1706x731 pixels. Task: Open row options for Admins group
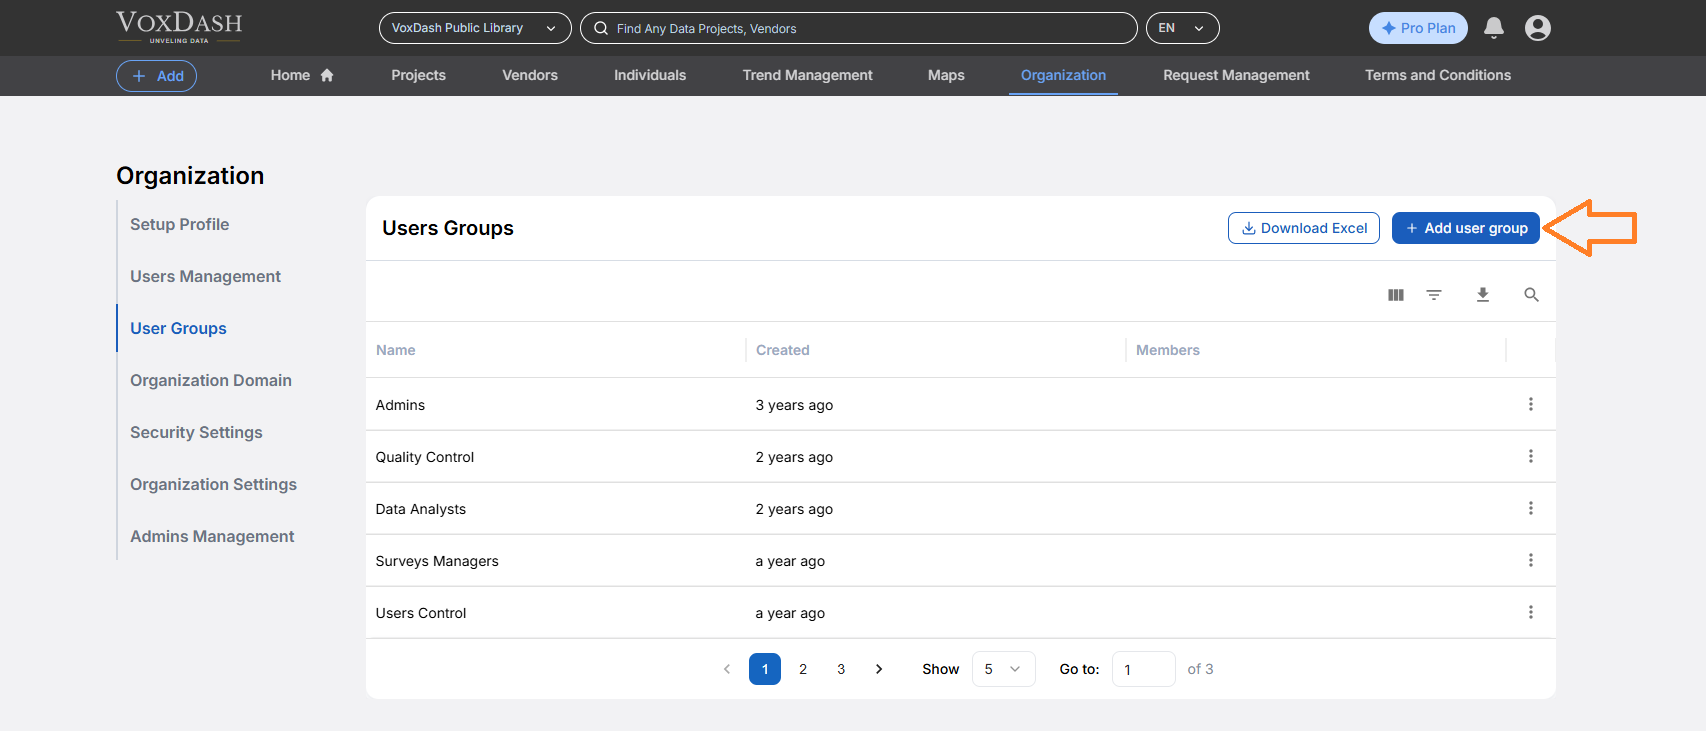coord(1530,404)
